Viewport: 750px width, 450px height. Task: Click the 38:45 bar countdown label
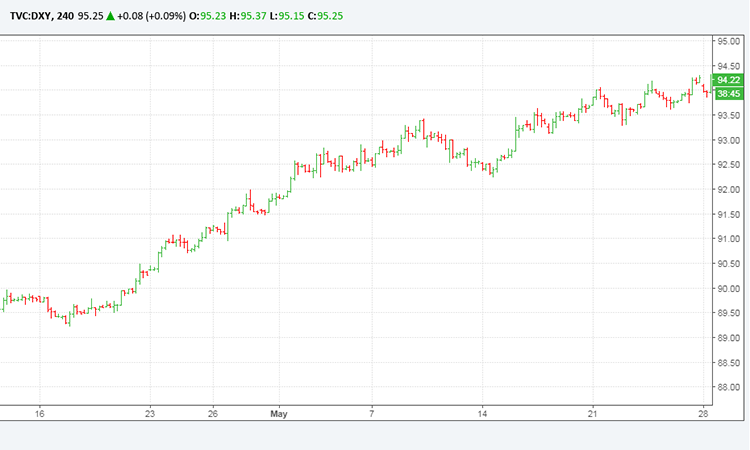click(728, 93)
